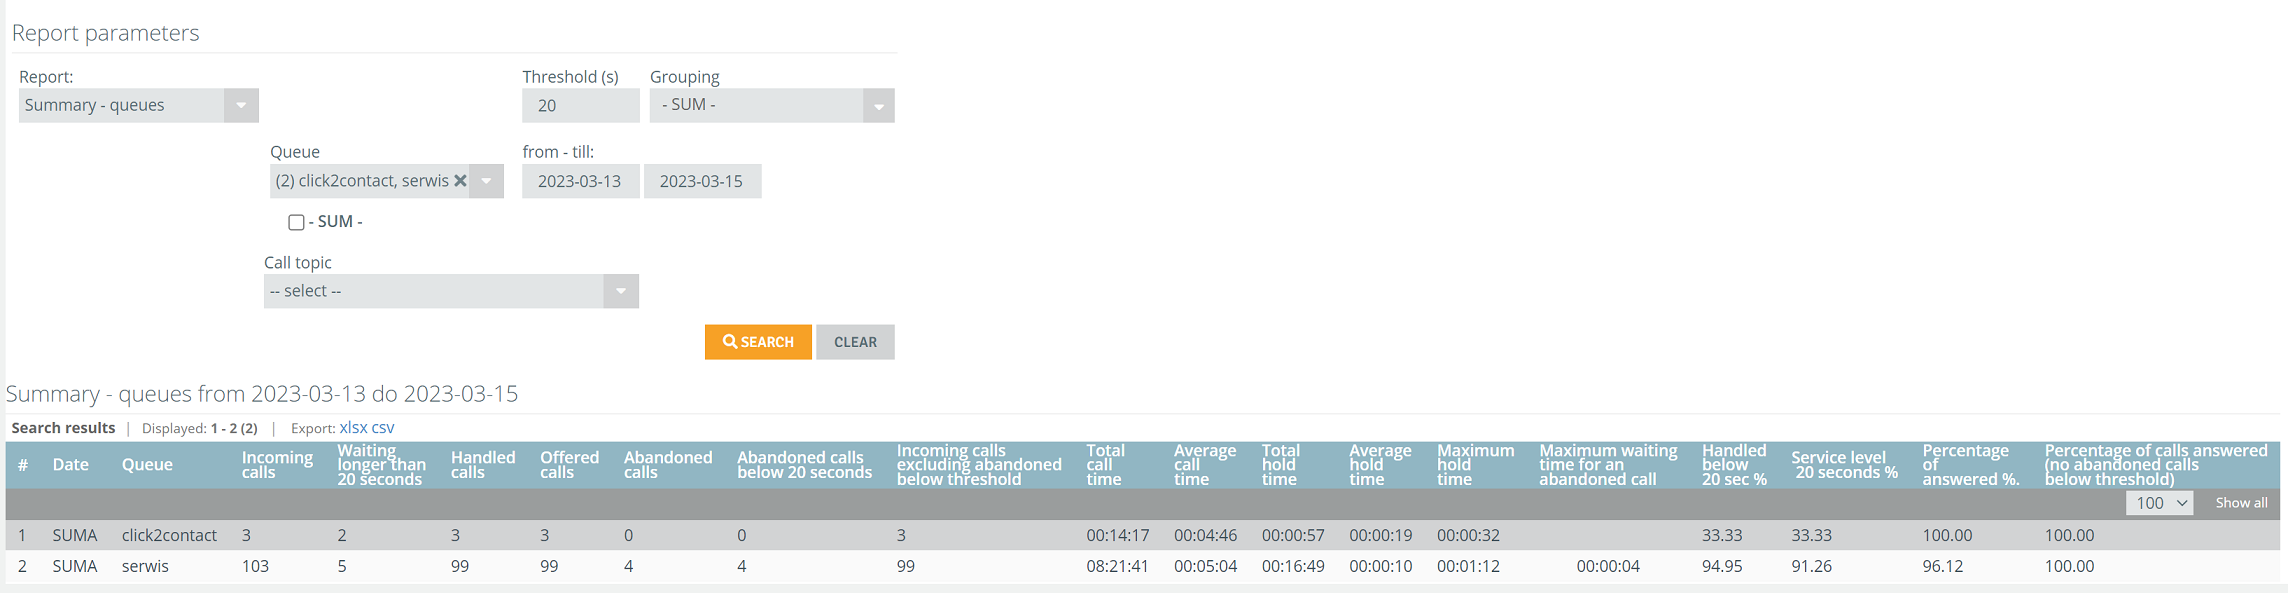
Task: Select the click2contact queue cell
Action: [x=169, y=536]
